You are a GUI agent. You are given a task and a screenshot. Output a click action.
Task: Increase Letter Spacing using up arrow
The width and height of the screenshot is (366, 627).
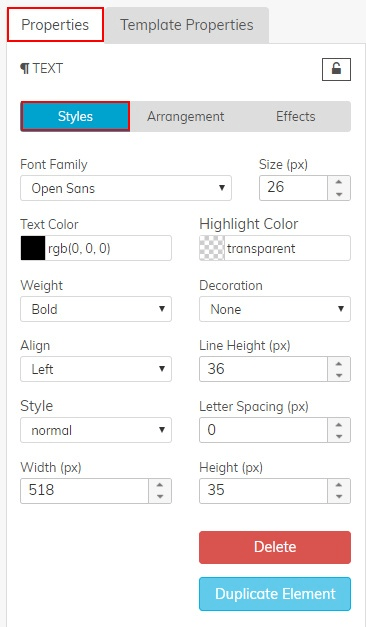[339, 424]
